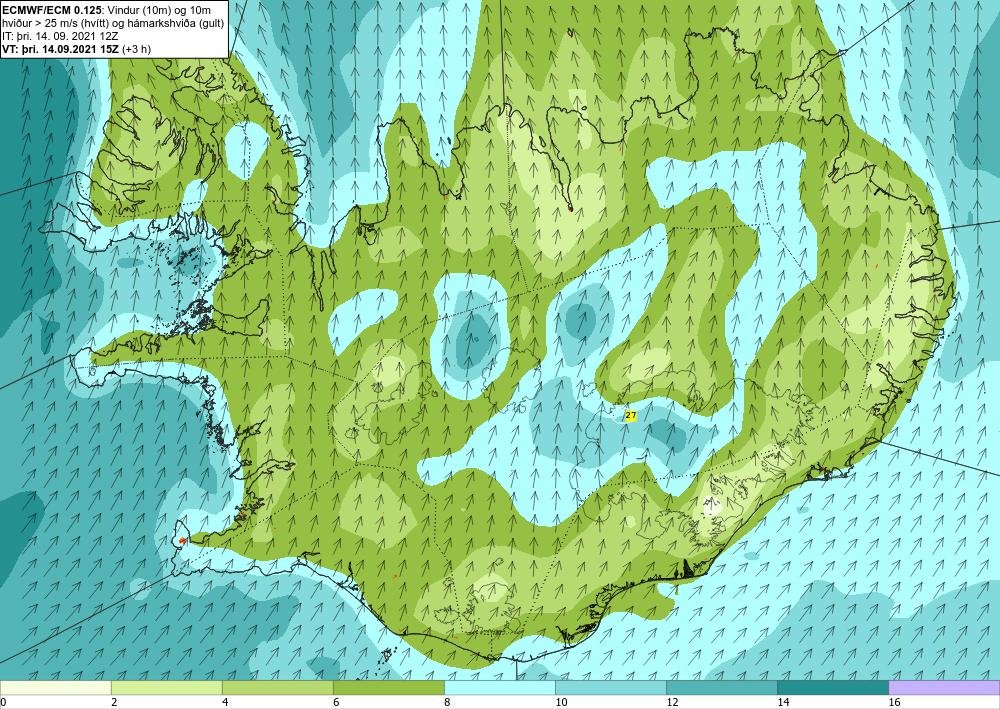Select the dark teal 14–16 legend swatch

832,688
